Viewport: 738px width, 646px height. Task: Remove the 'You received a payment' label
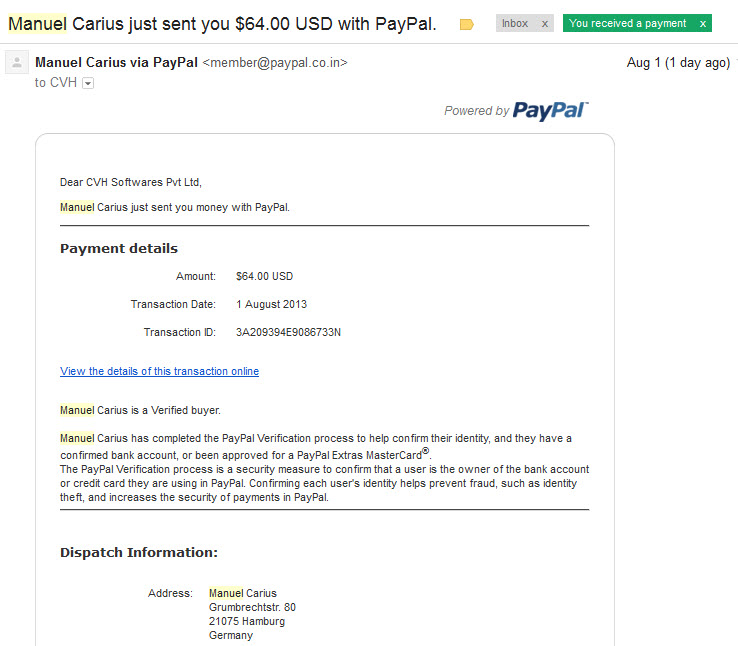pos(702,24)
